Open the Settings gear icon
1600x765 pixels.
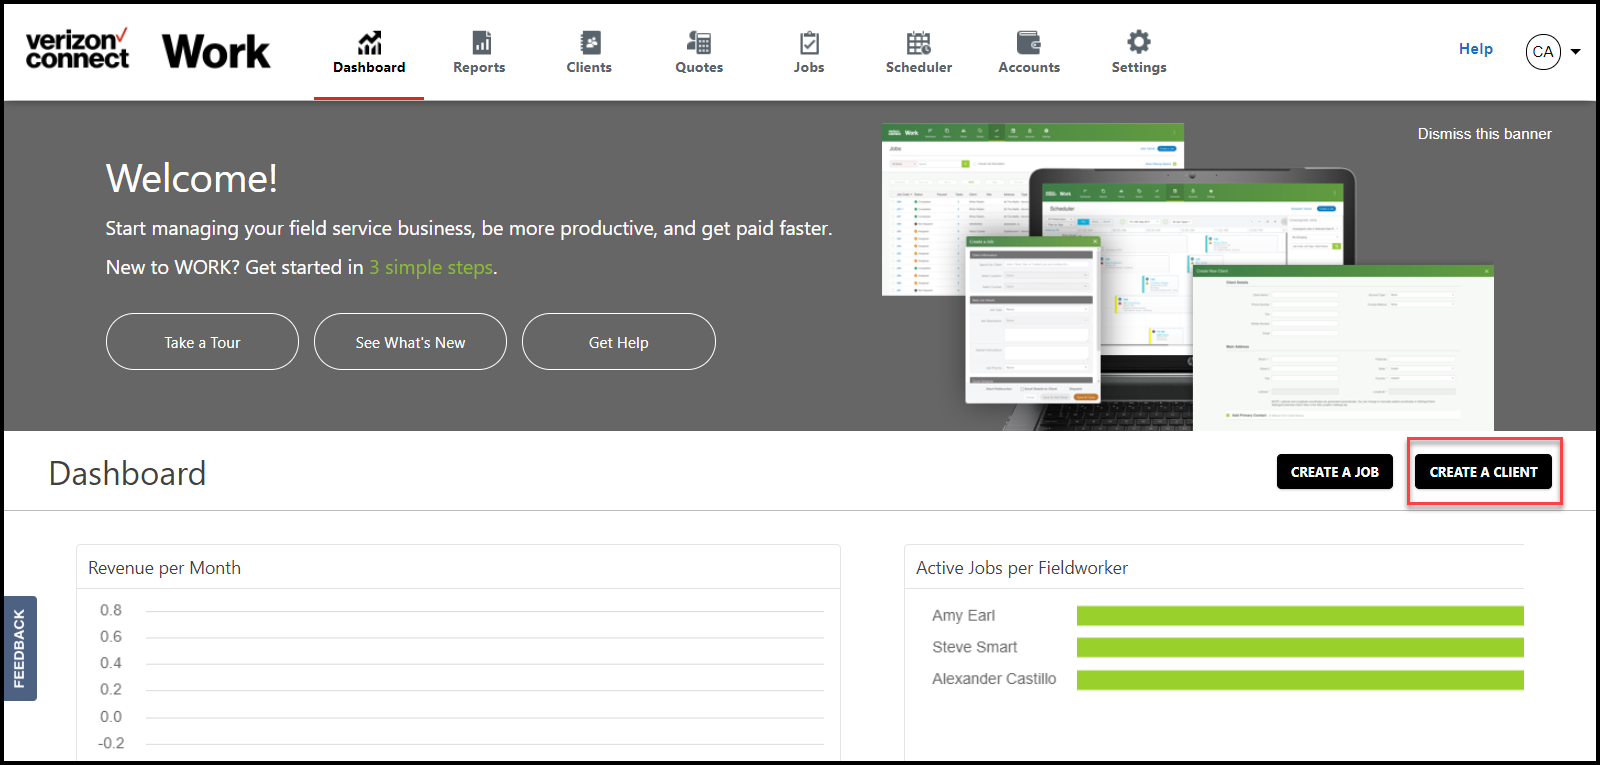click(1139, 41)
